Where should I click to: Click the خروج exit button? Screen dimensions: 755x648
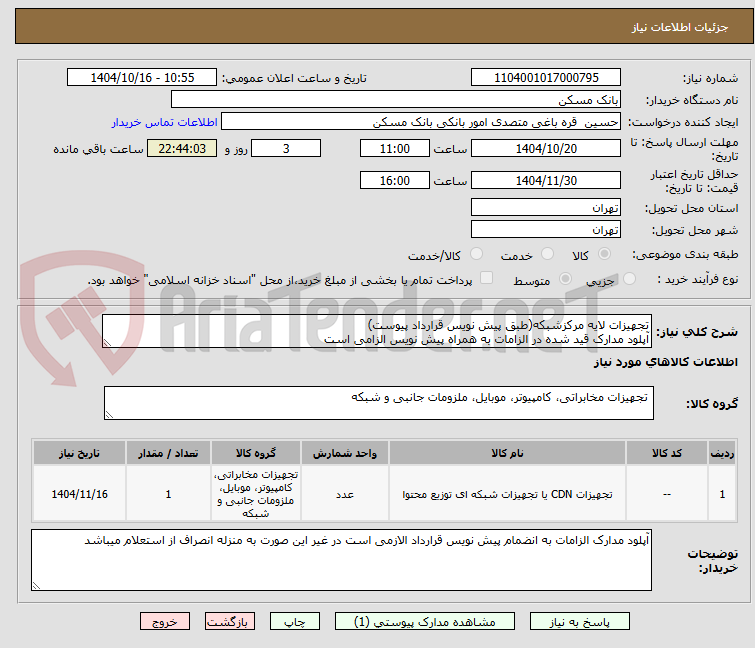165,621
